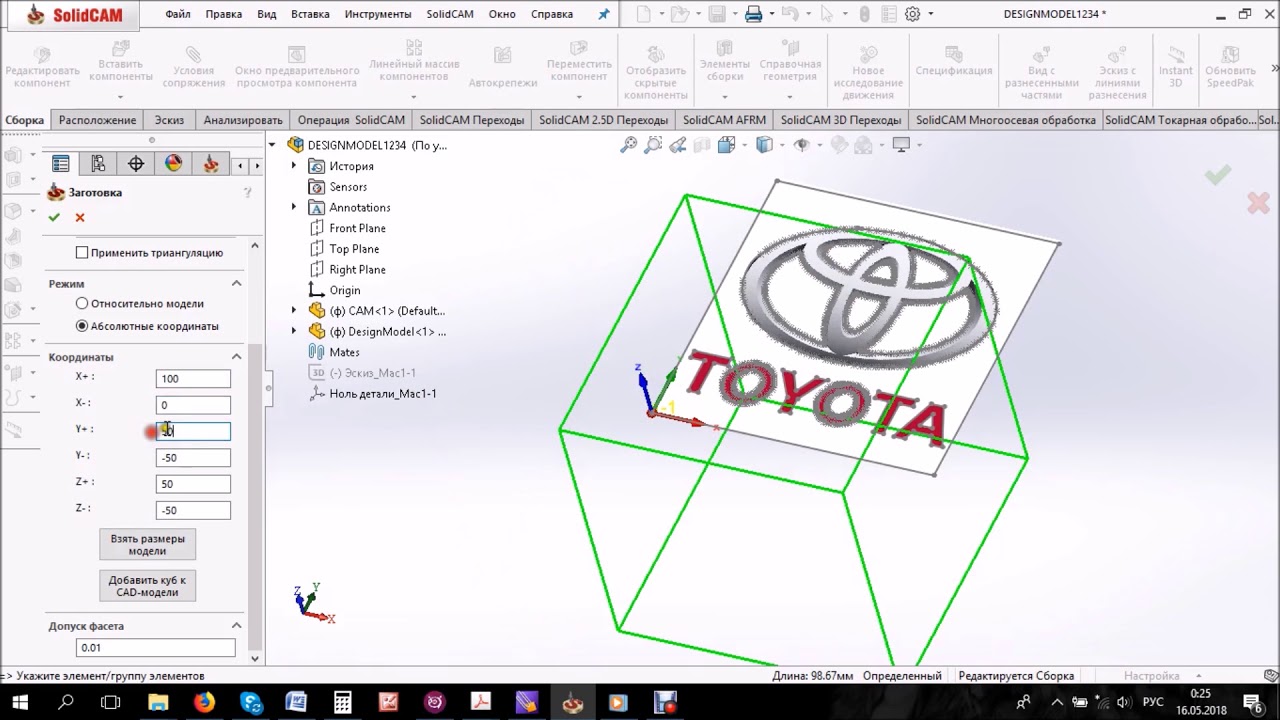
Task: Collapse the Допуск фасета section
Action: pos(236,626)
